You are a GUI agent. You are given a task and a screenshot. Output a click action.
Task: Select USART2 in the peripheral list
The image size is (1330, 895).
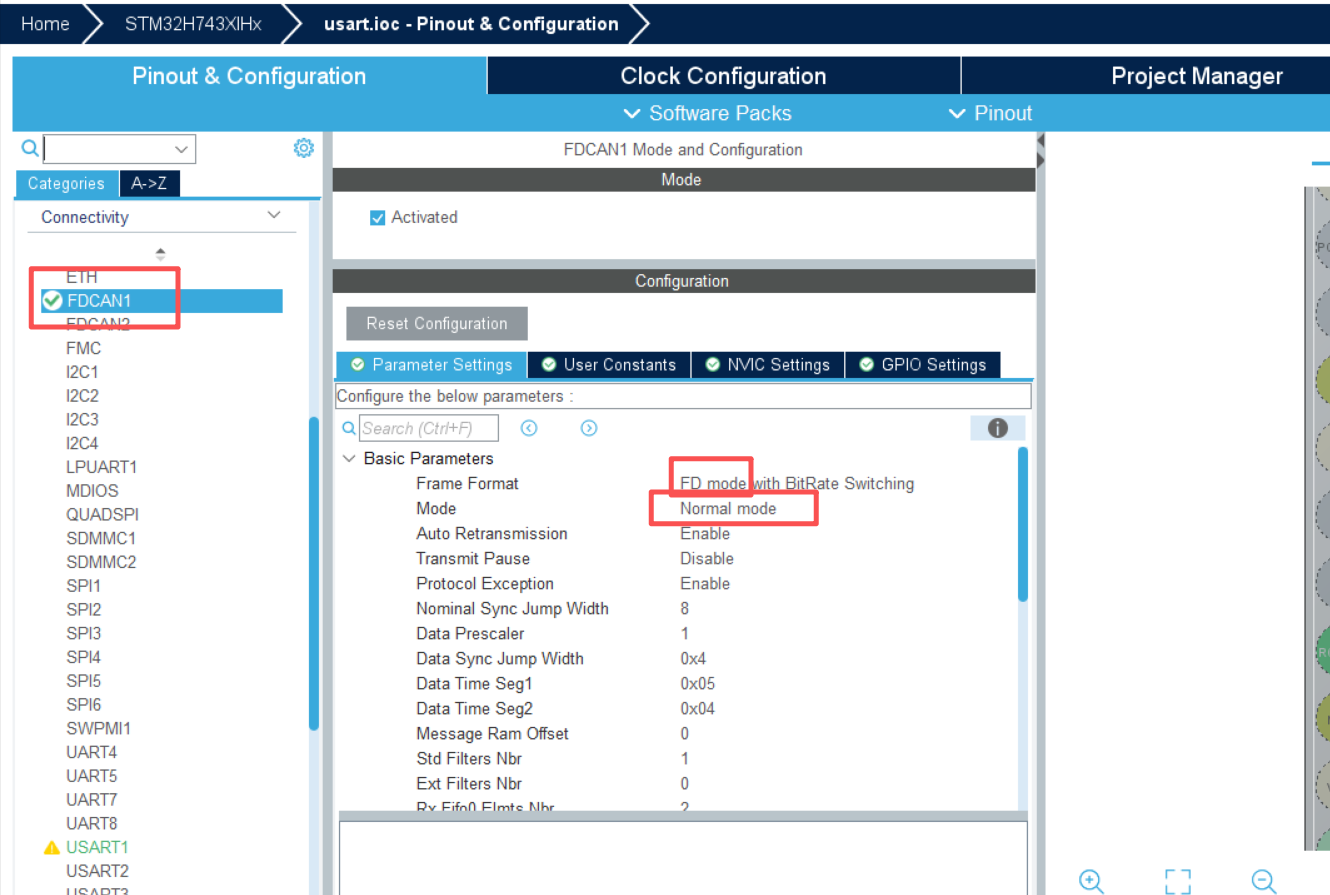98,871
